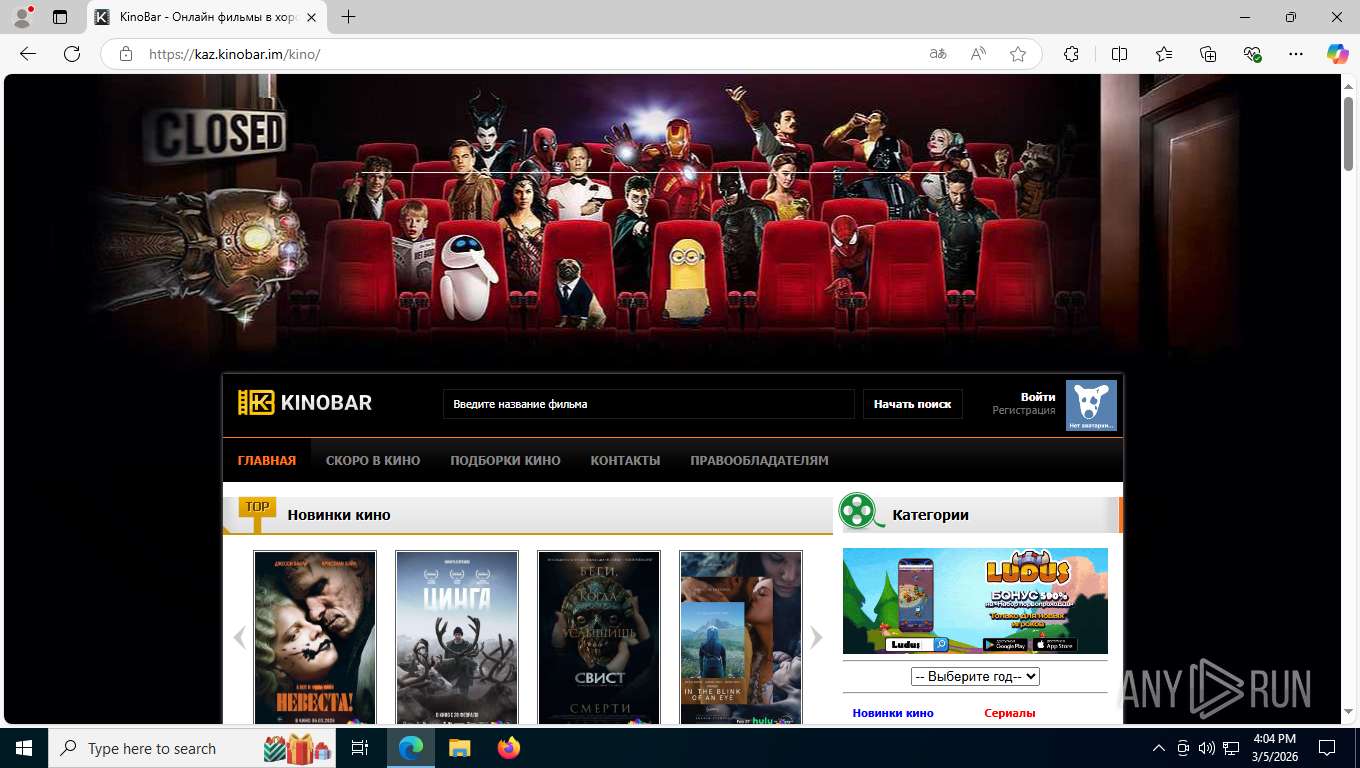Viewport: 1360px width, 768px height.
Task: Open the ГЛАВНАЯ menu item
Action: click(x=267, y=461)
